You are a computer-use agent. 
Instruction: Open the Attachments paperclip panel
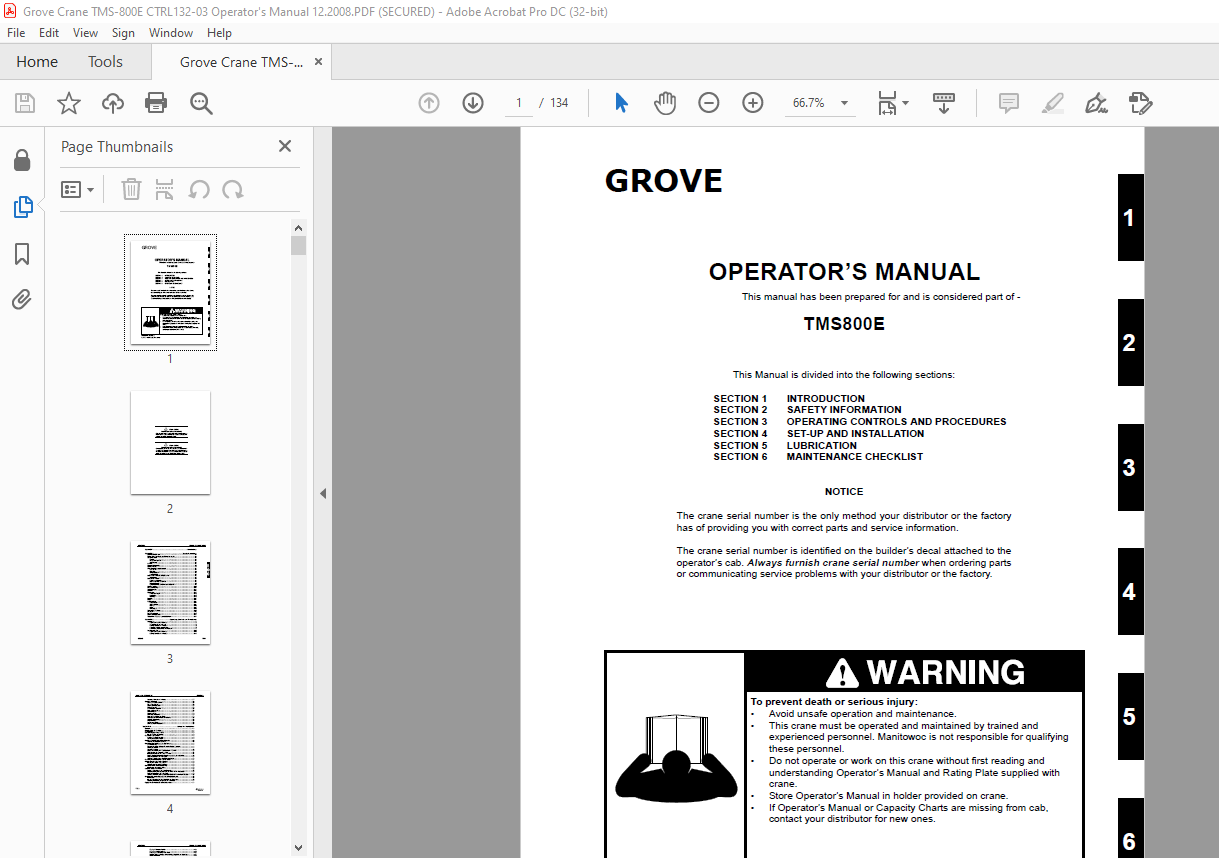click(22, 299)
